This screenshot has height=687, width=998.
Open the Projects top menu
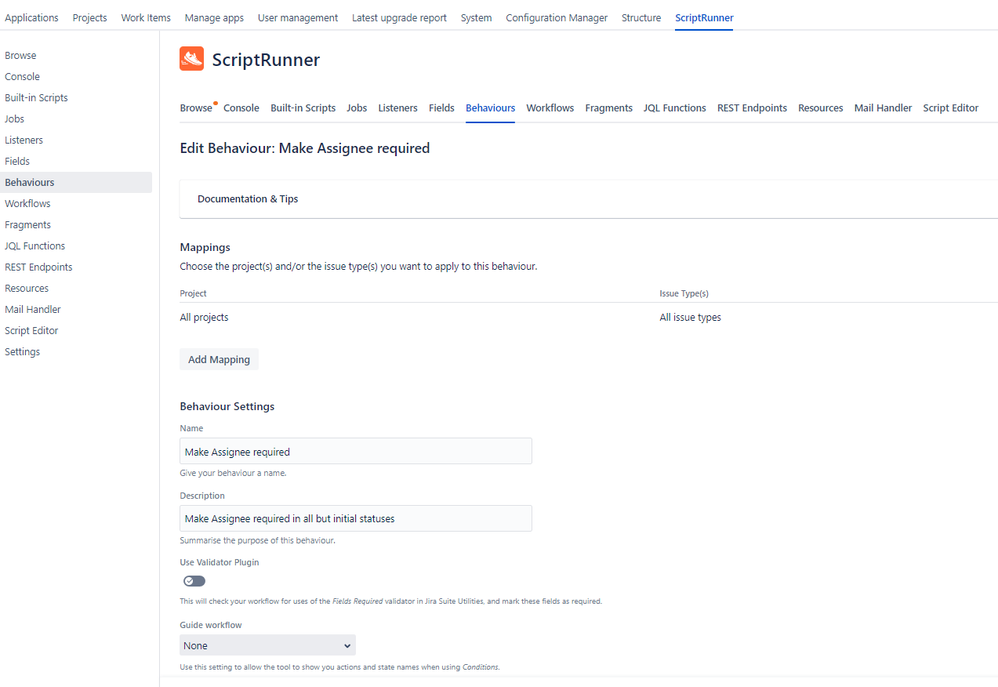(x=90, y=18)
